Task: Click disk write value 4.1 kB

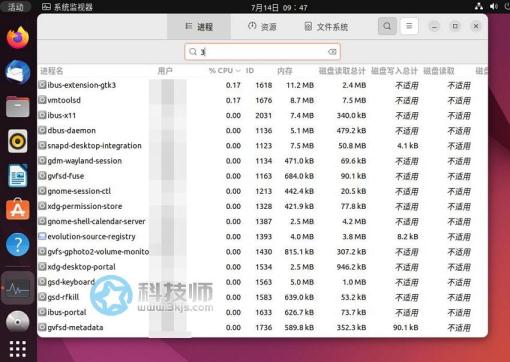Action: [x=407, y=146]
